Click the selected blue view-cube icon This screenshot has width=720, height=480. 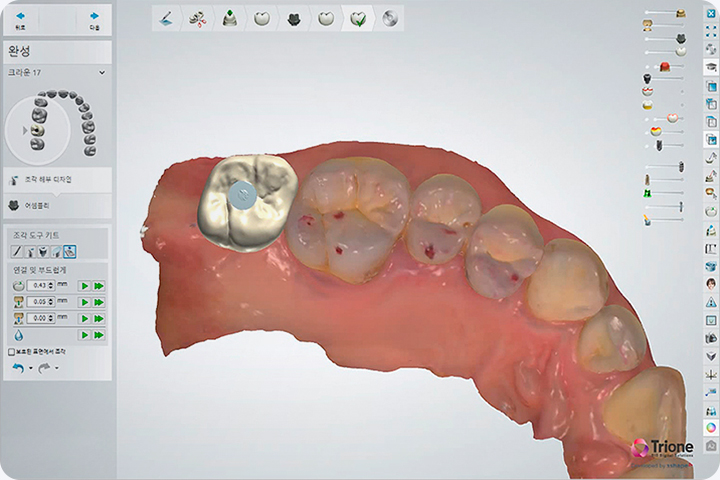pyautogui.click(x=711, y=140)
